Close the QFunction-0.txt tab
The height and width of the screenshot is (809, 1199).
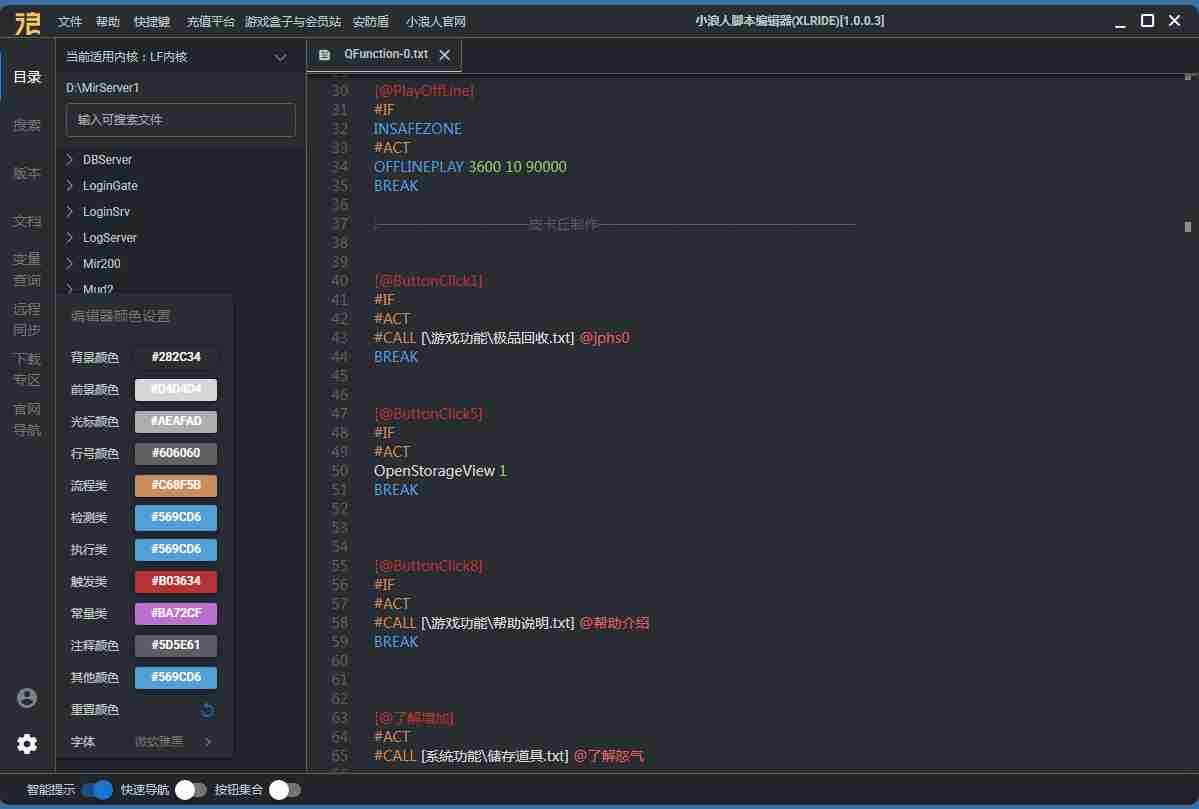click(x=445, y=55)
